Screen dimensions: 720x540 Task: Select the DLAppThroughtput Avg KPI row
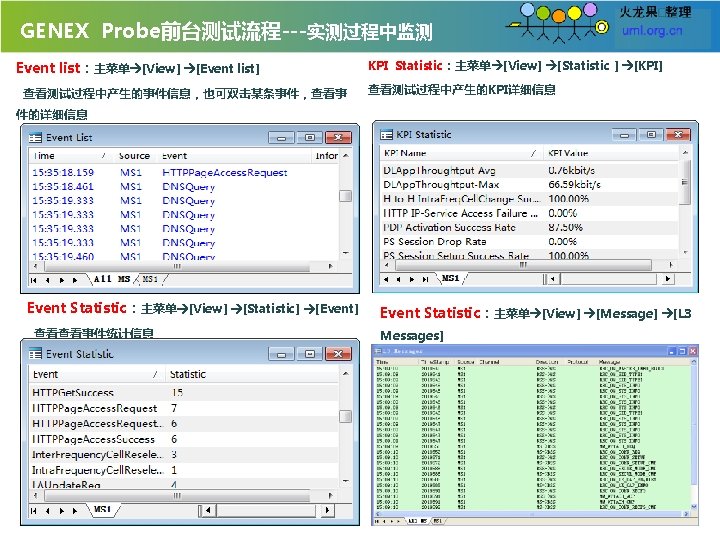(x=529, y=171)
